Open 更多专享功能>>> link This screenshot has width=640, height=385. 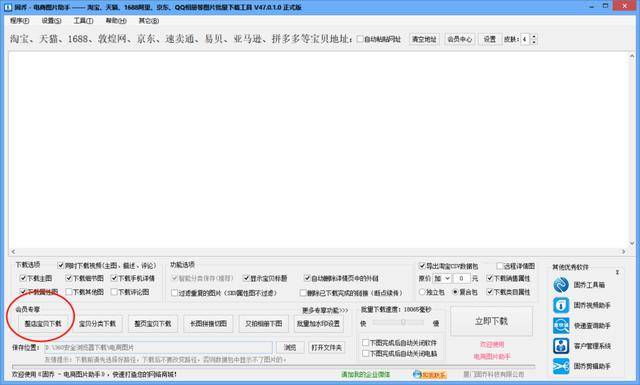[x=325, y=310]
